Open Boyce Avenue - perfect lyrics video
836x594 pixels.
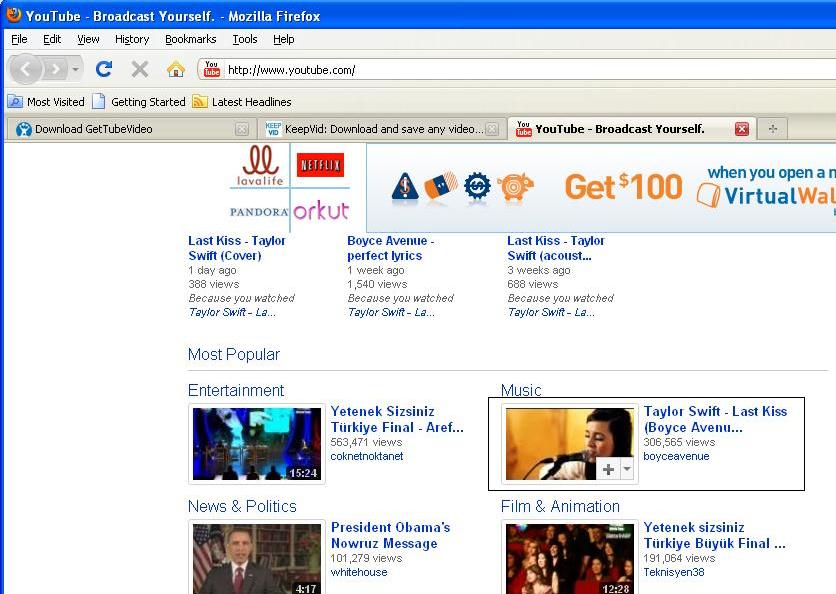pos(390,248)
